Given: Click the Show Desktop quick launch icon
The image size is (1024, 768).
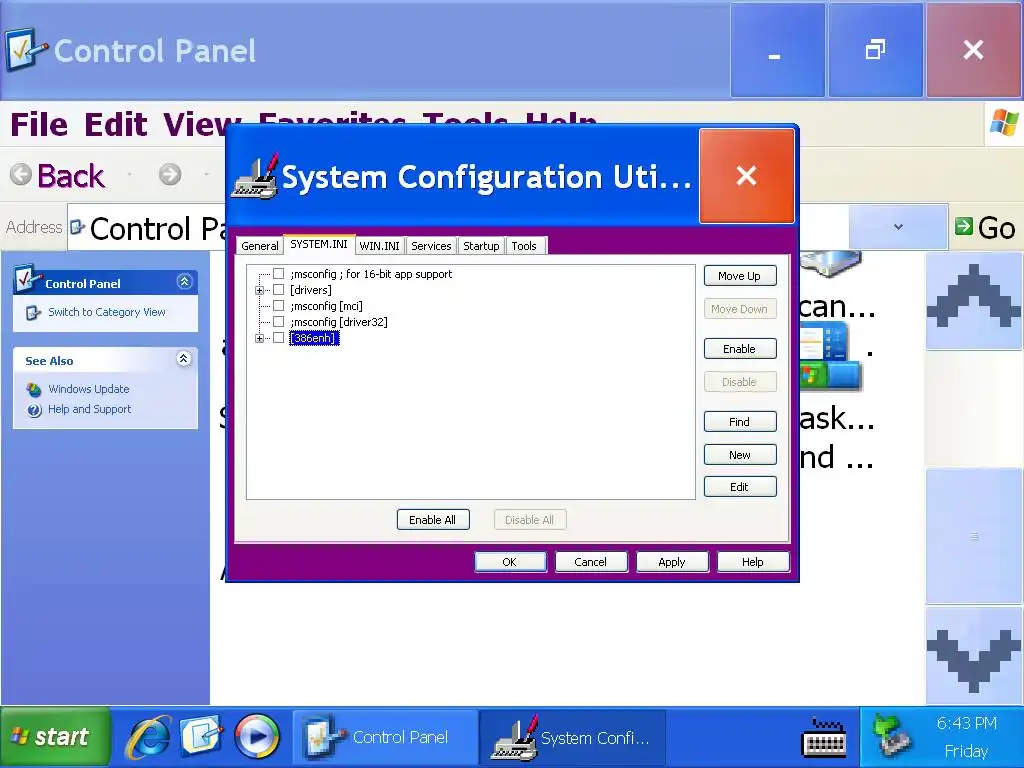Looking at the screenshot, I should [202, 737].
